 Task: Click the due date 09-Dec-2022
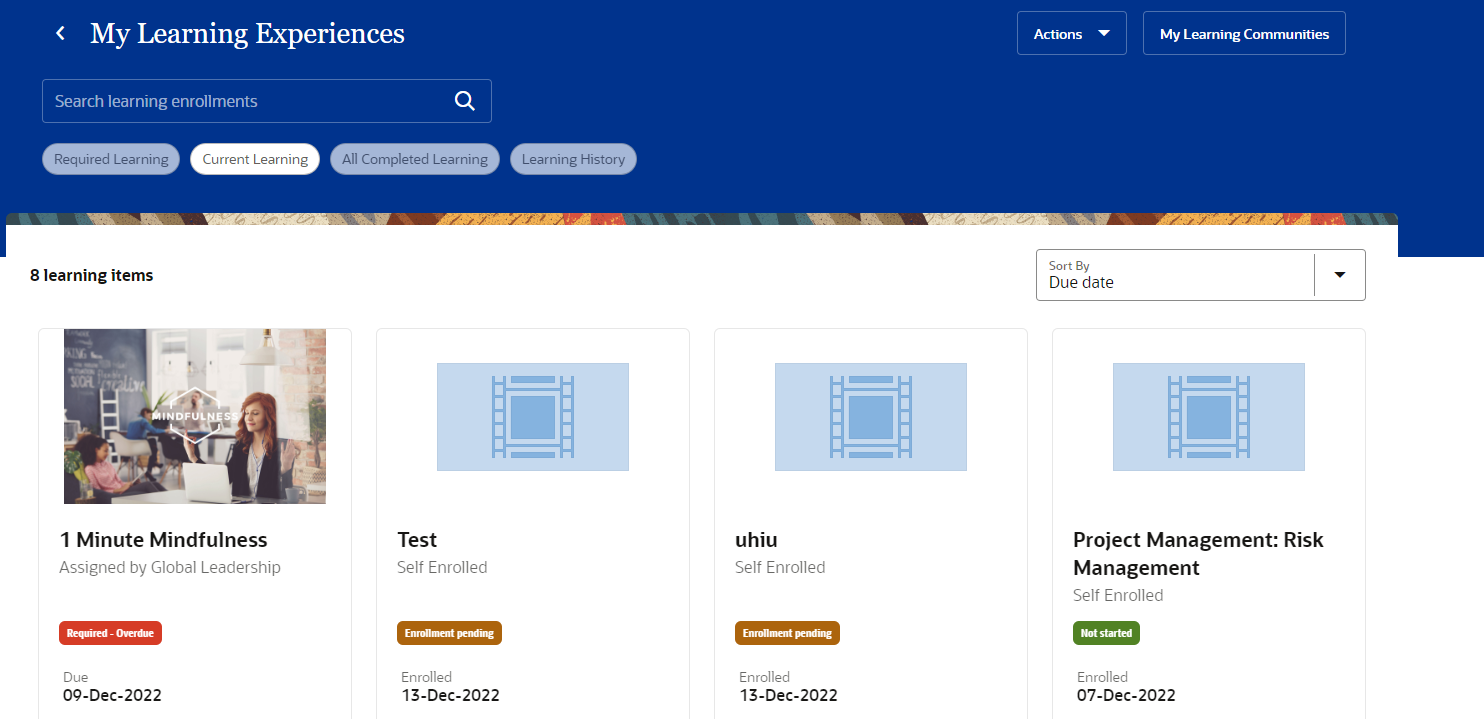pyautogui.click(x=112, y=695)
